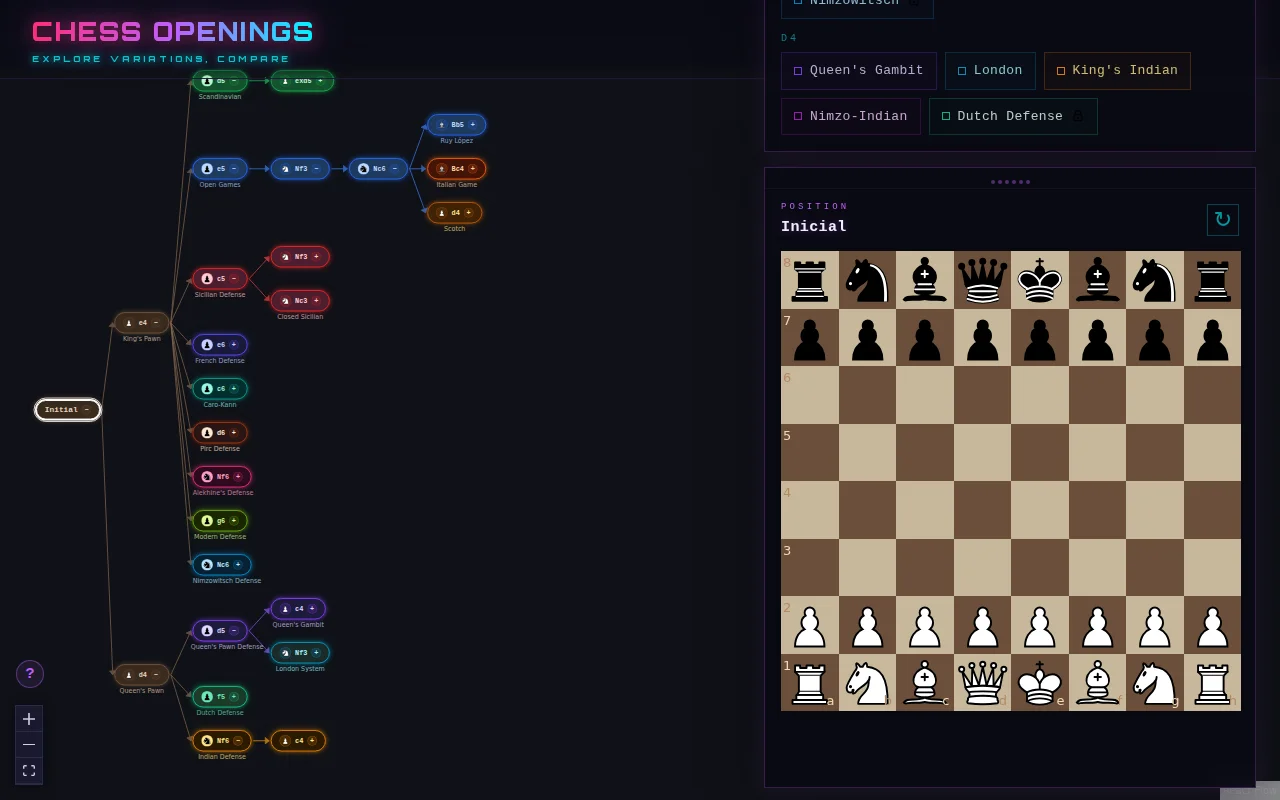Click the pawn icon in e4 King's Pawn node
Viewport: 1280px width, 800px height.
(x=129, y=323)
